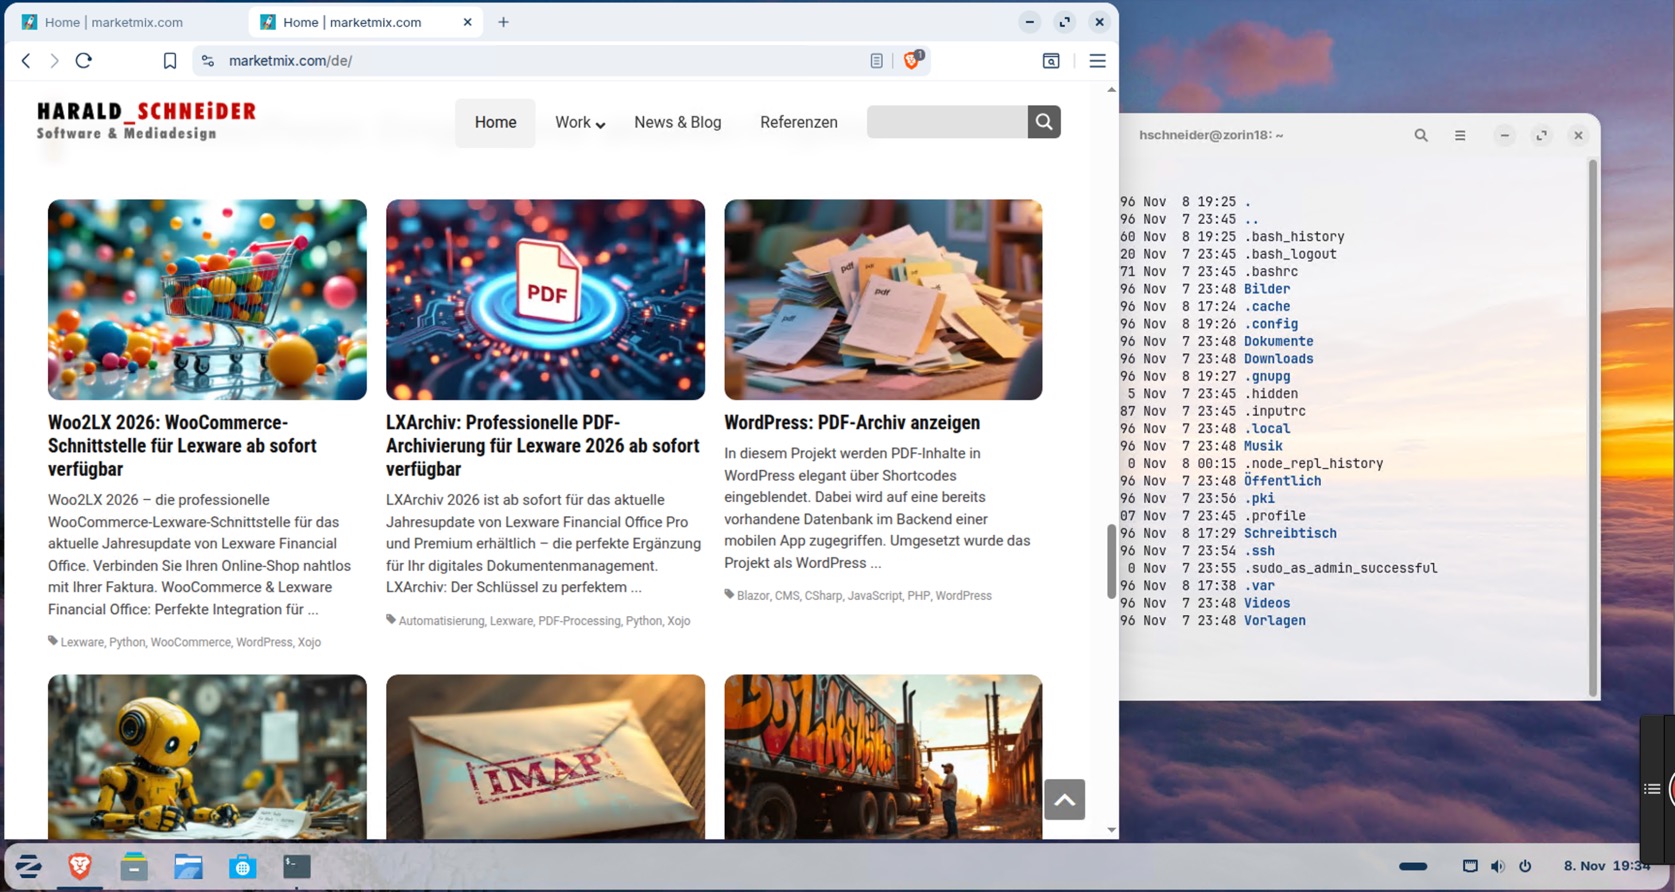Open the clock showing 8. Nov
Screen dimensions: 1675x892
coord(1607,866)
